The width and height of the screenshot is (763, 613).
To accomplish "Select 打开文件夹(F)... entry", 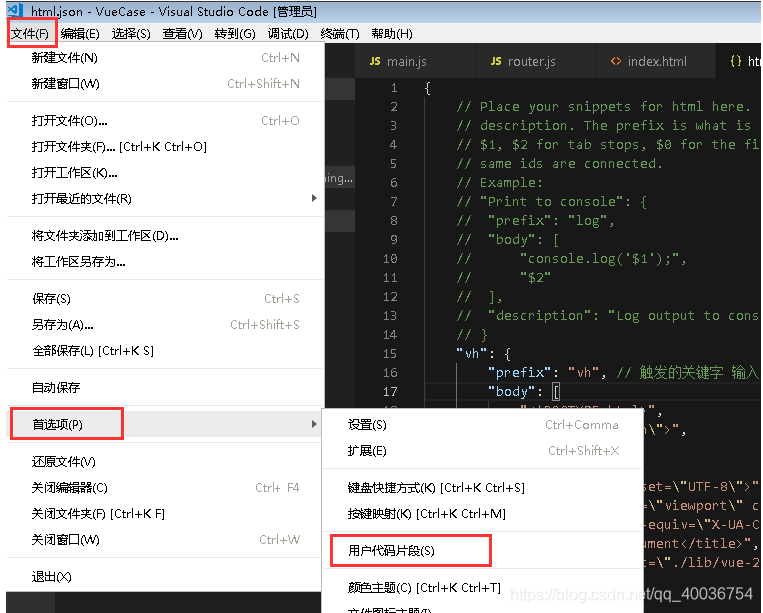I will tap(165, 146).
